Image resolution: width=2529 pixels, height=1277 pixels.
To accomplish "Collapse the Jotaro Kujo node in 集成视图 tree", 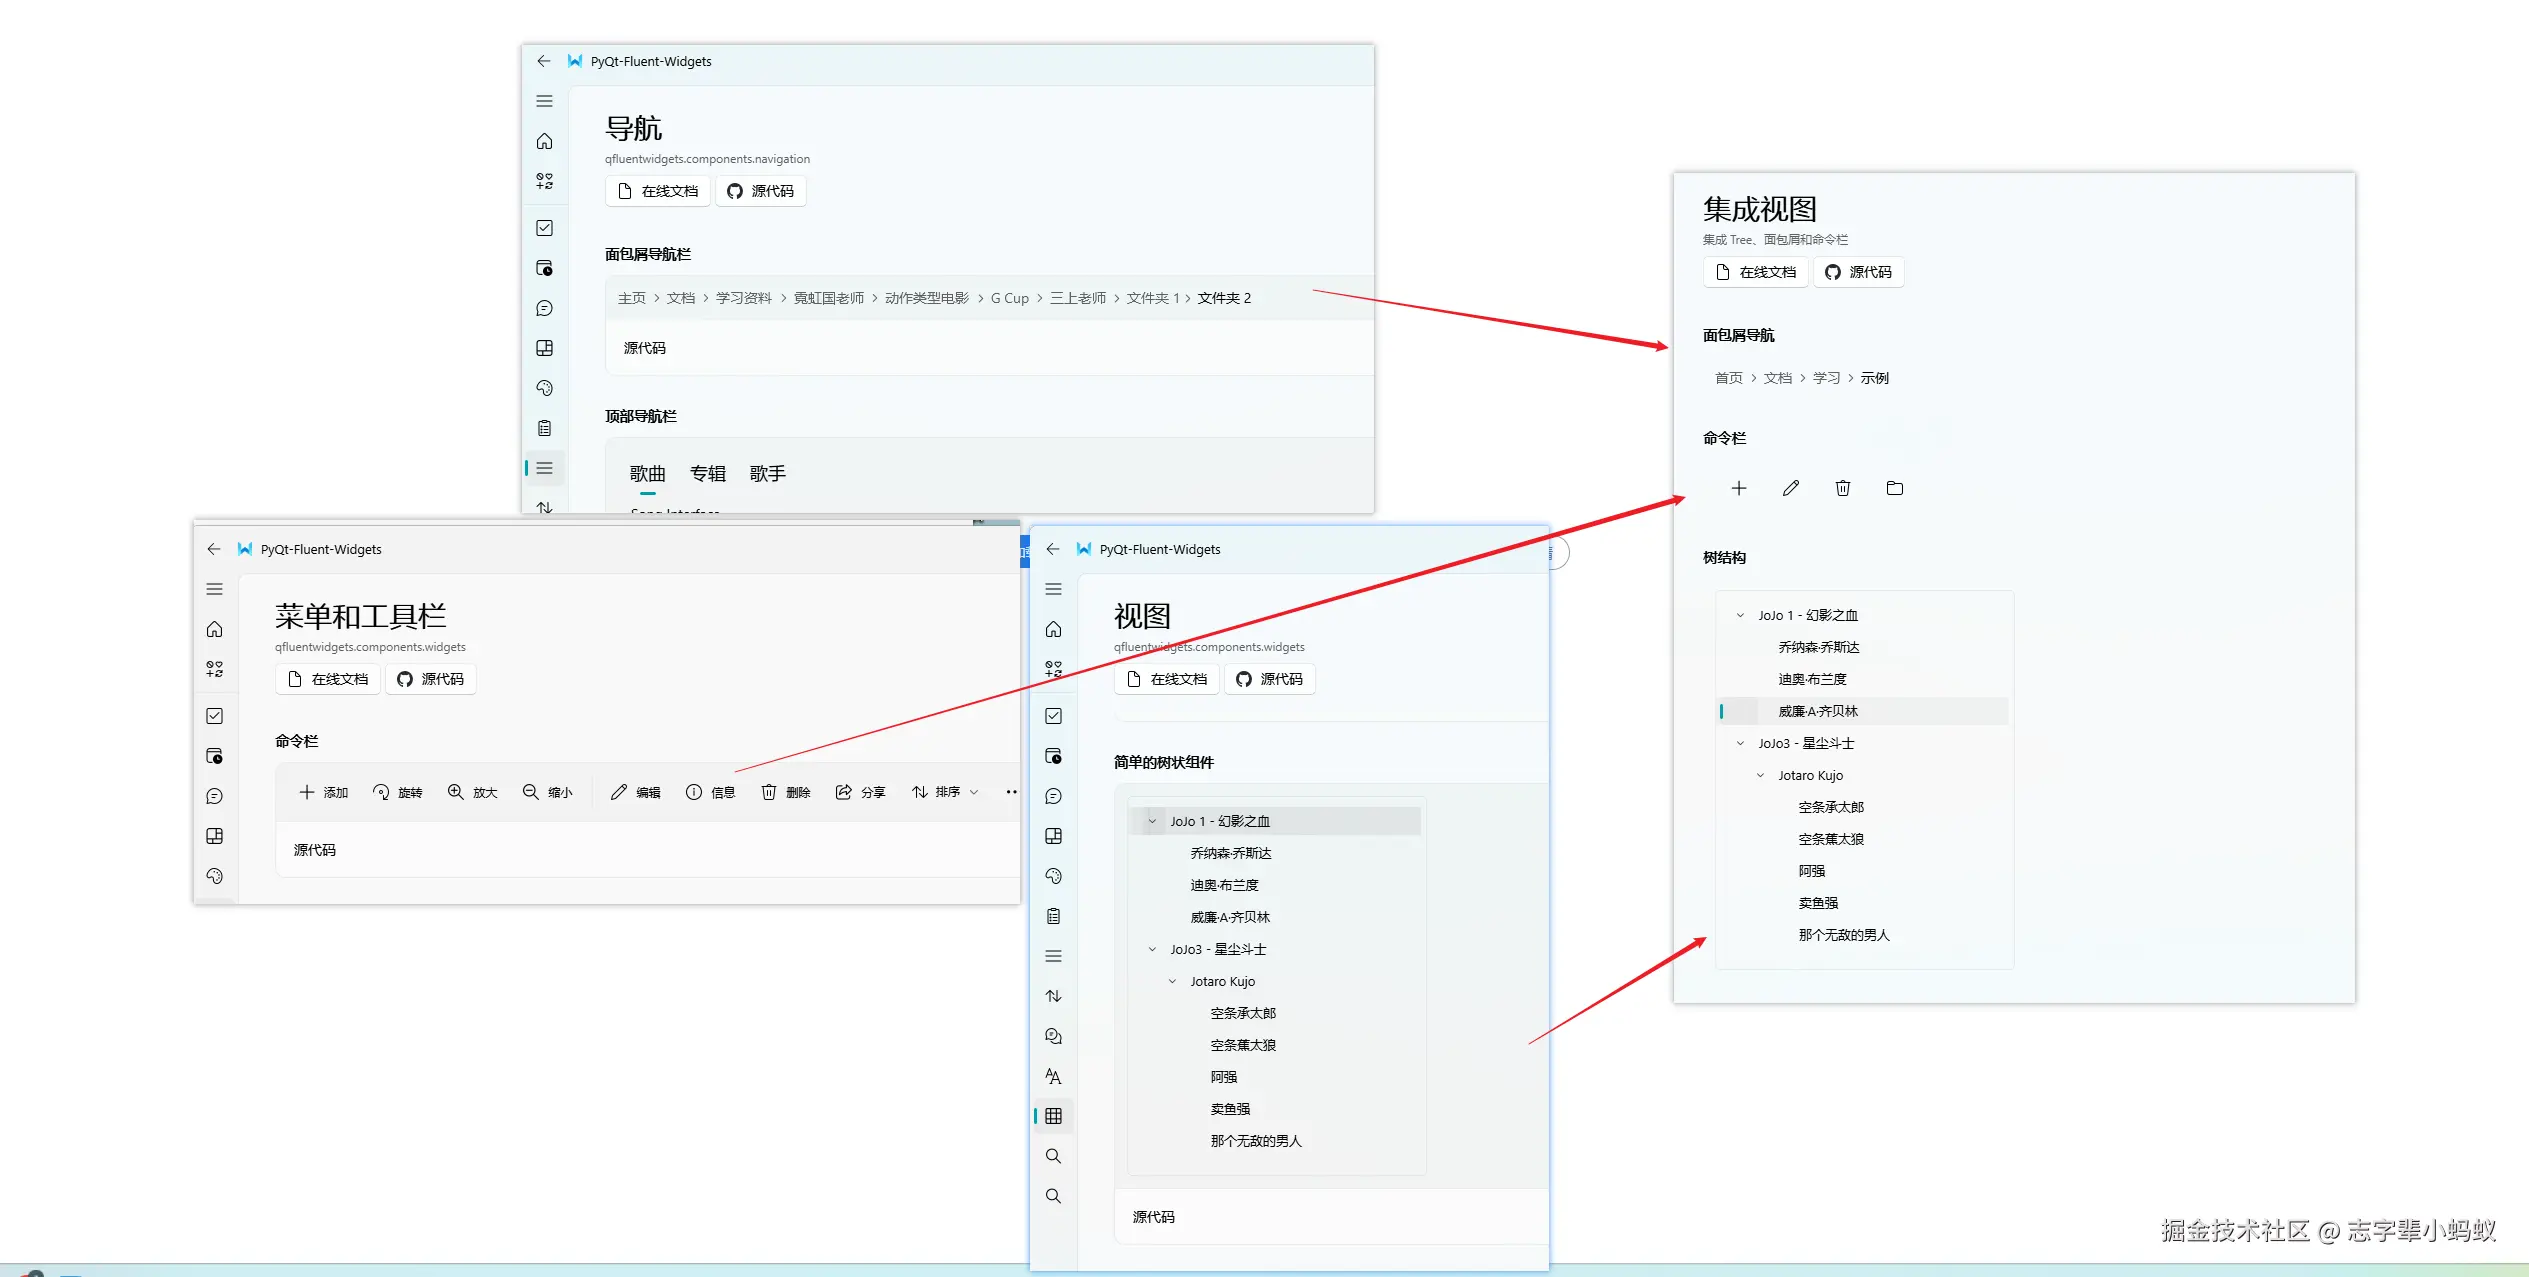I will click(x=1760, y=775).
